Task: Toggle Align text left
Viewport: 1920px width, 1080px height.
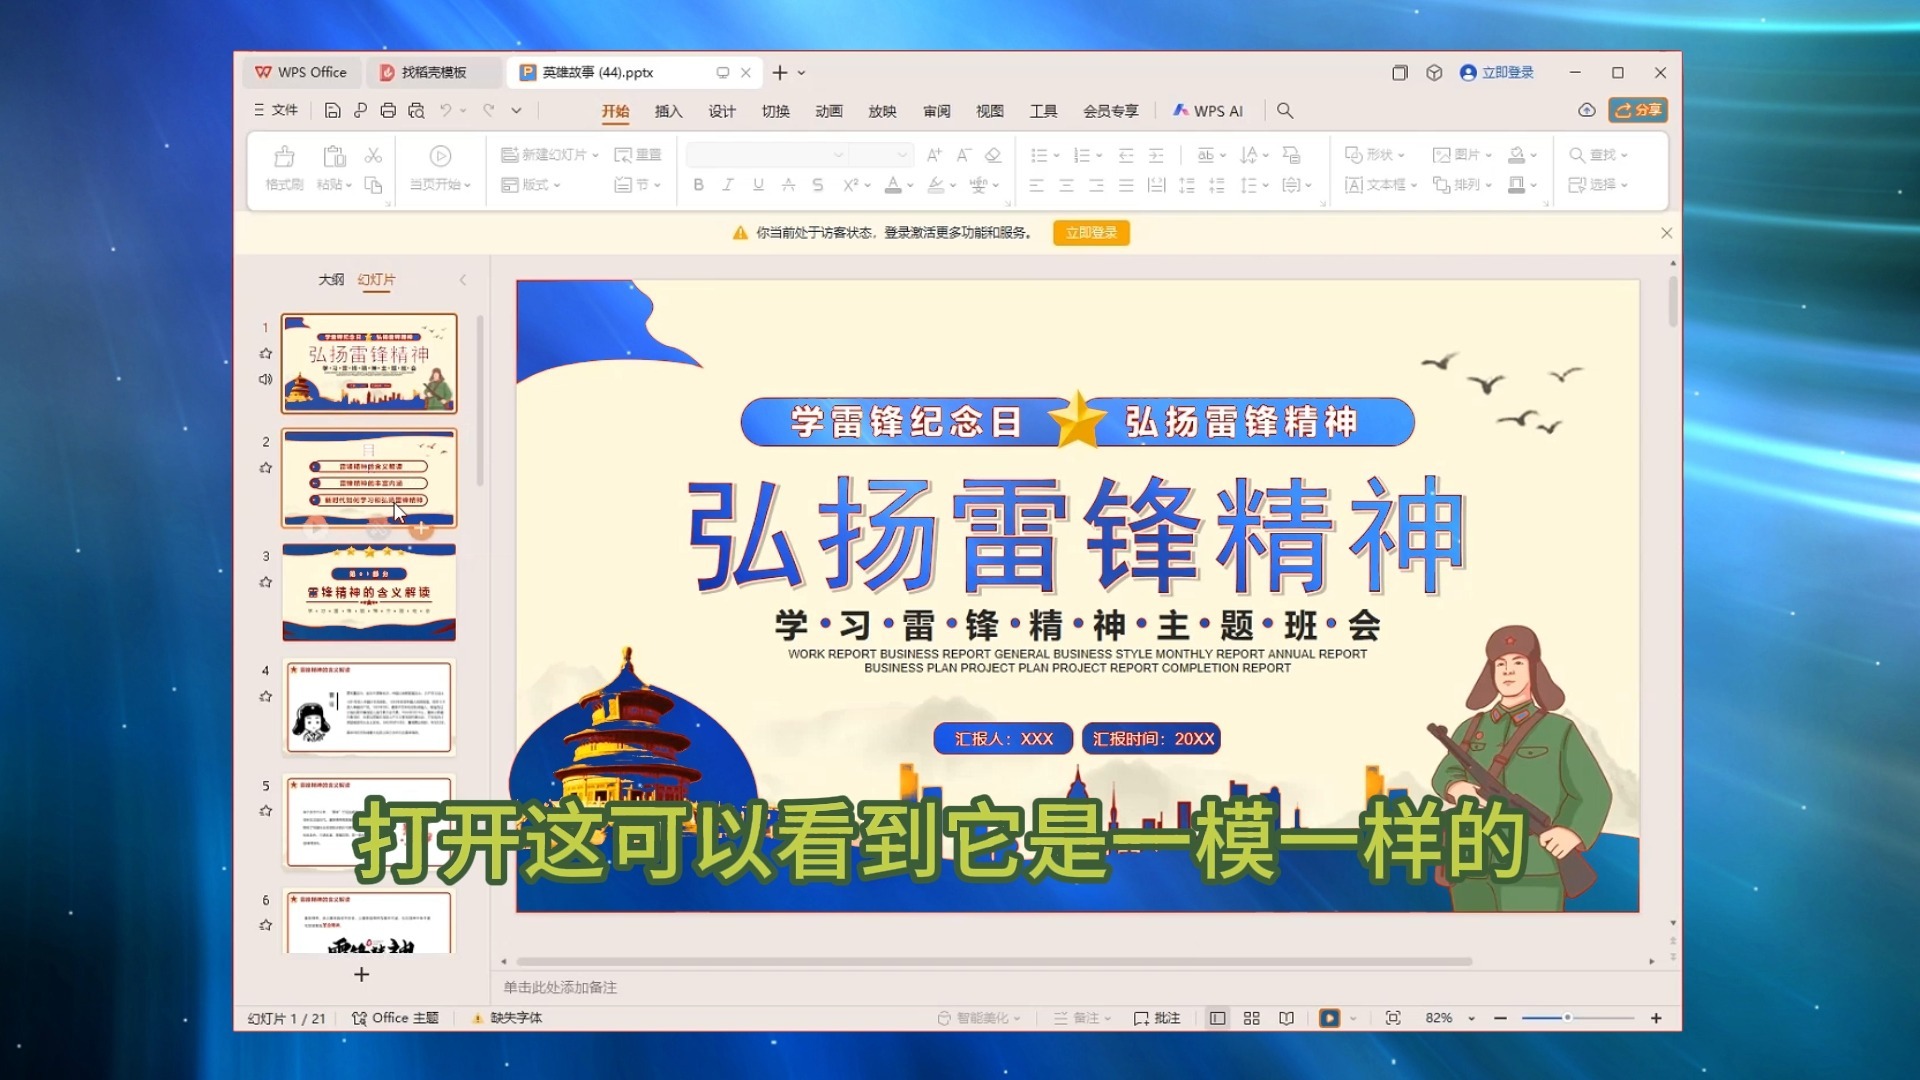Action: click(x=1036, y=185)
